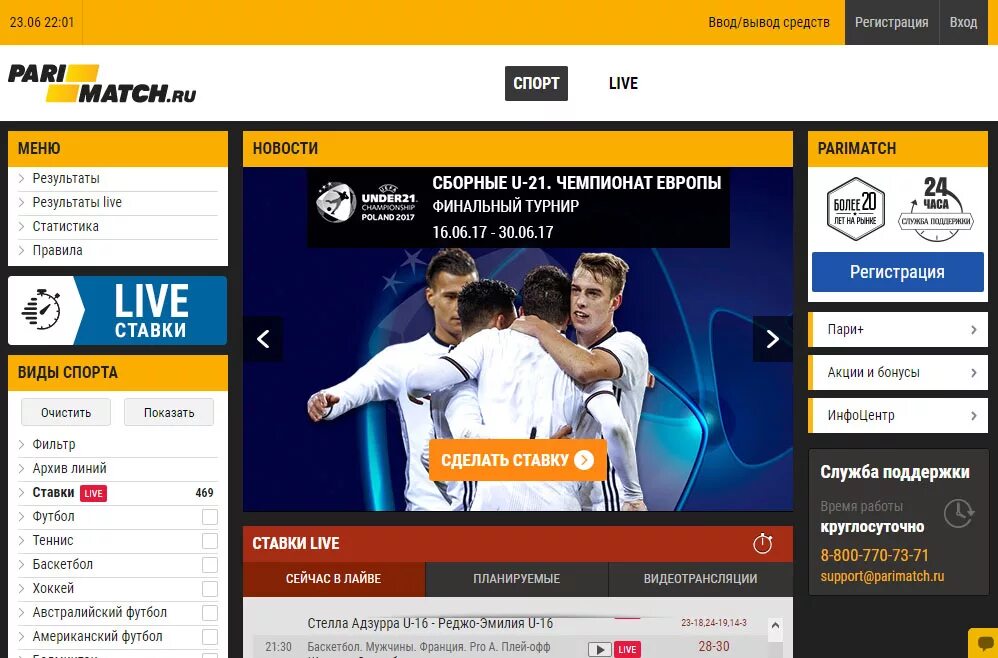Click the Показать button
Image resolution: width=998 pixels, height=658 pixels.
(x=169, y=412)
